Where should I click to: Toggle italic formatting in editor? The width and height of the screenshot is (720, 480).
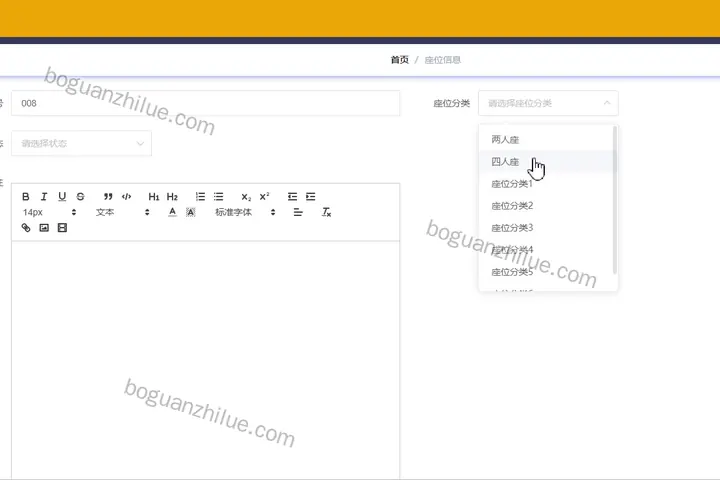coord(44,197)
